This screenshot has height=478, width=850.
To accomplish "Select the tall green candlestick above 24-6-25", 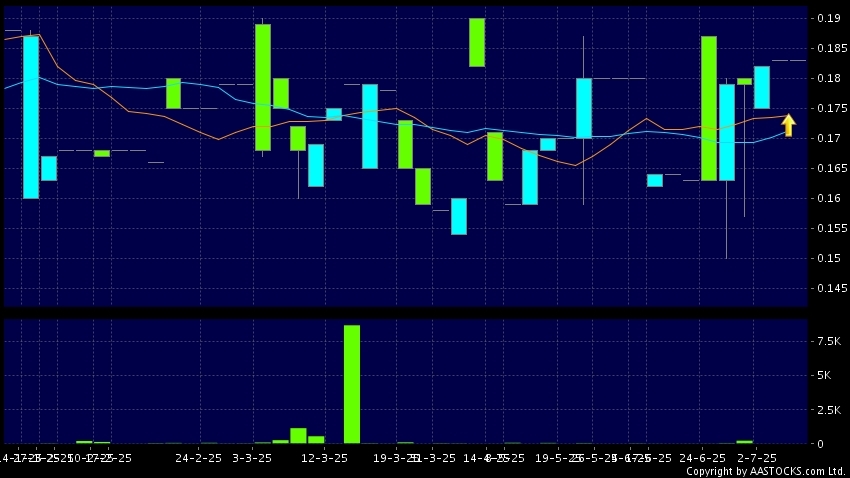I will click(x=709, y=108).
